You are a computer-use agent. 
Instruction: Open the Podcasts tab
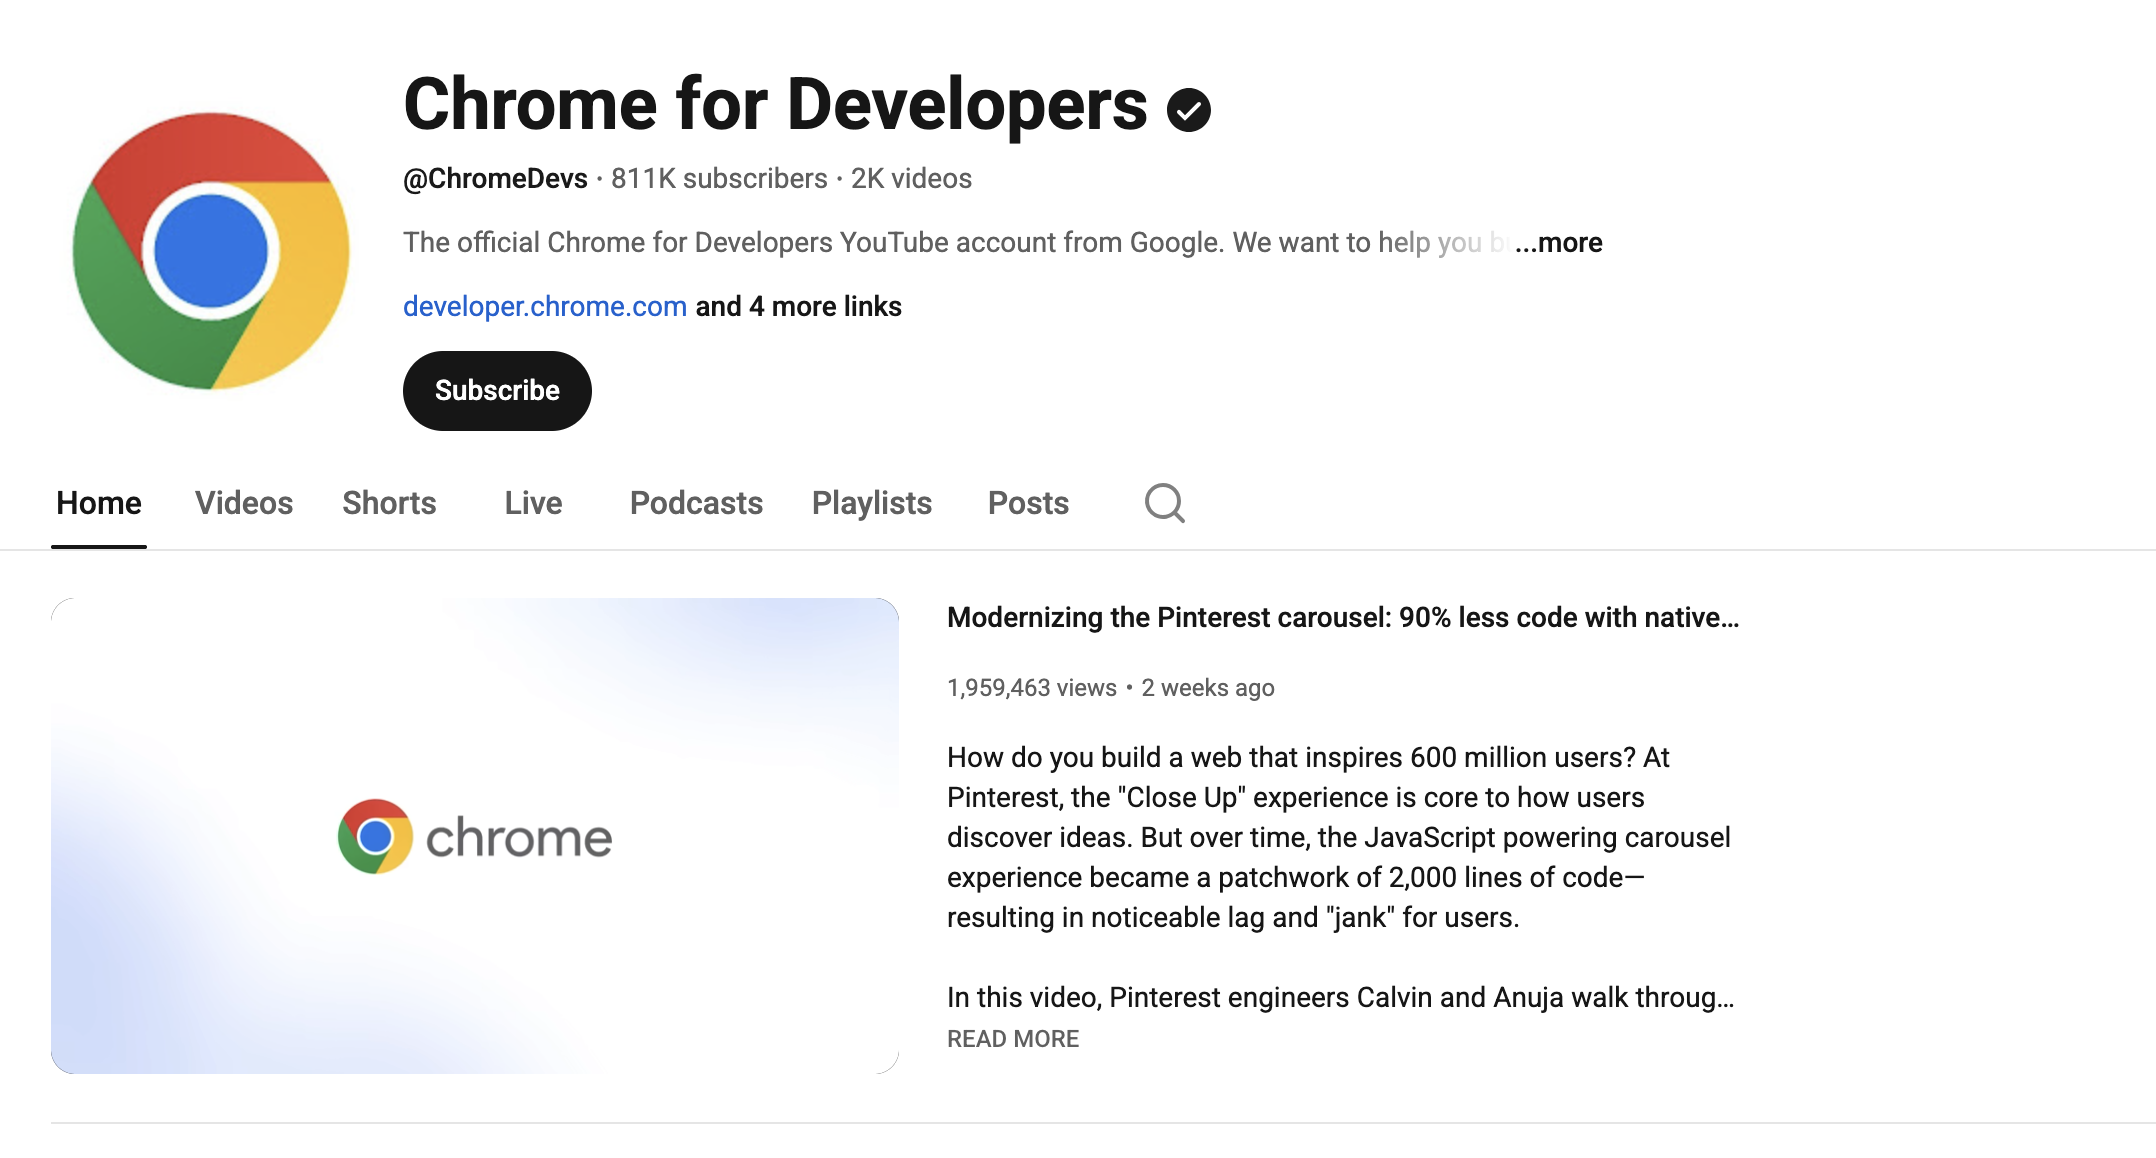click(x=696, y=503)
